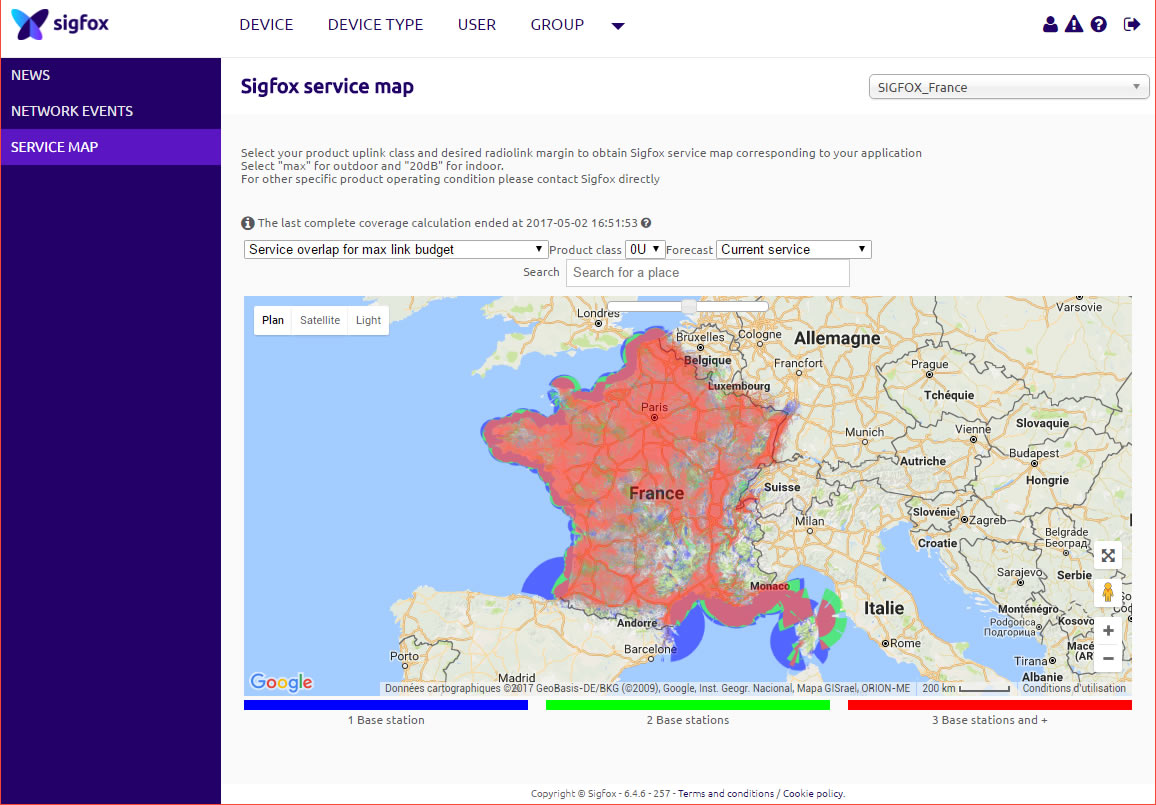Open the Cookie policy link
Viewport: 1156px width, 805px height.
pos(812,794)
